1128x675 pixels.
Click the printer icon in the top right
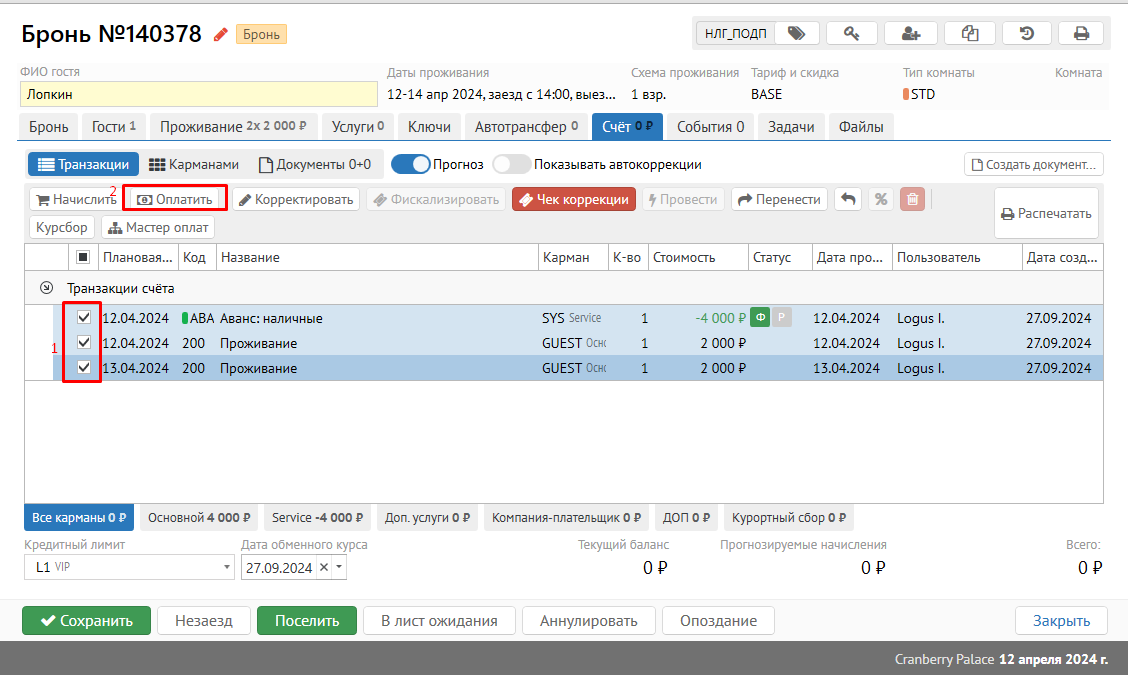click(x=1081, y=33)
